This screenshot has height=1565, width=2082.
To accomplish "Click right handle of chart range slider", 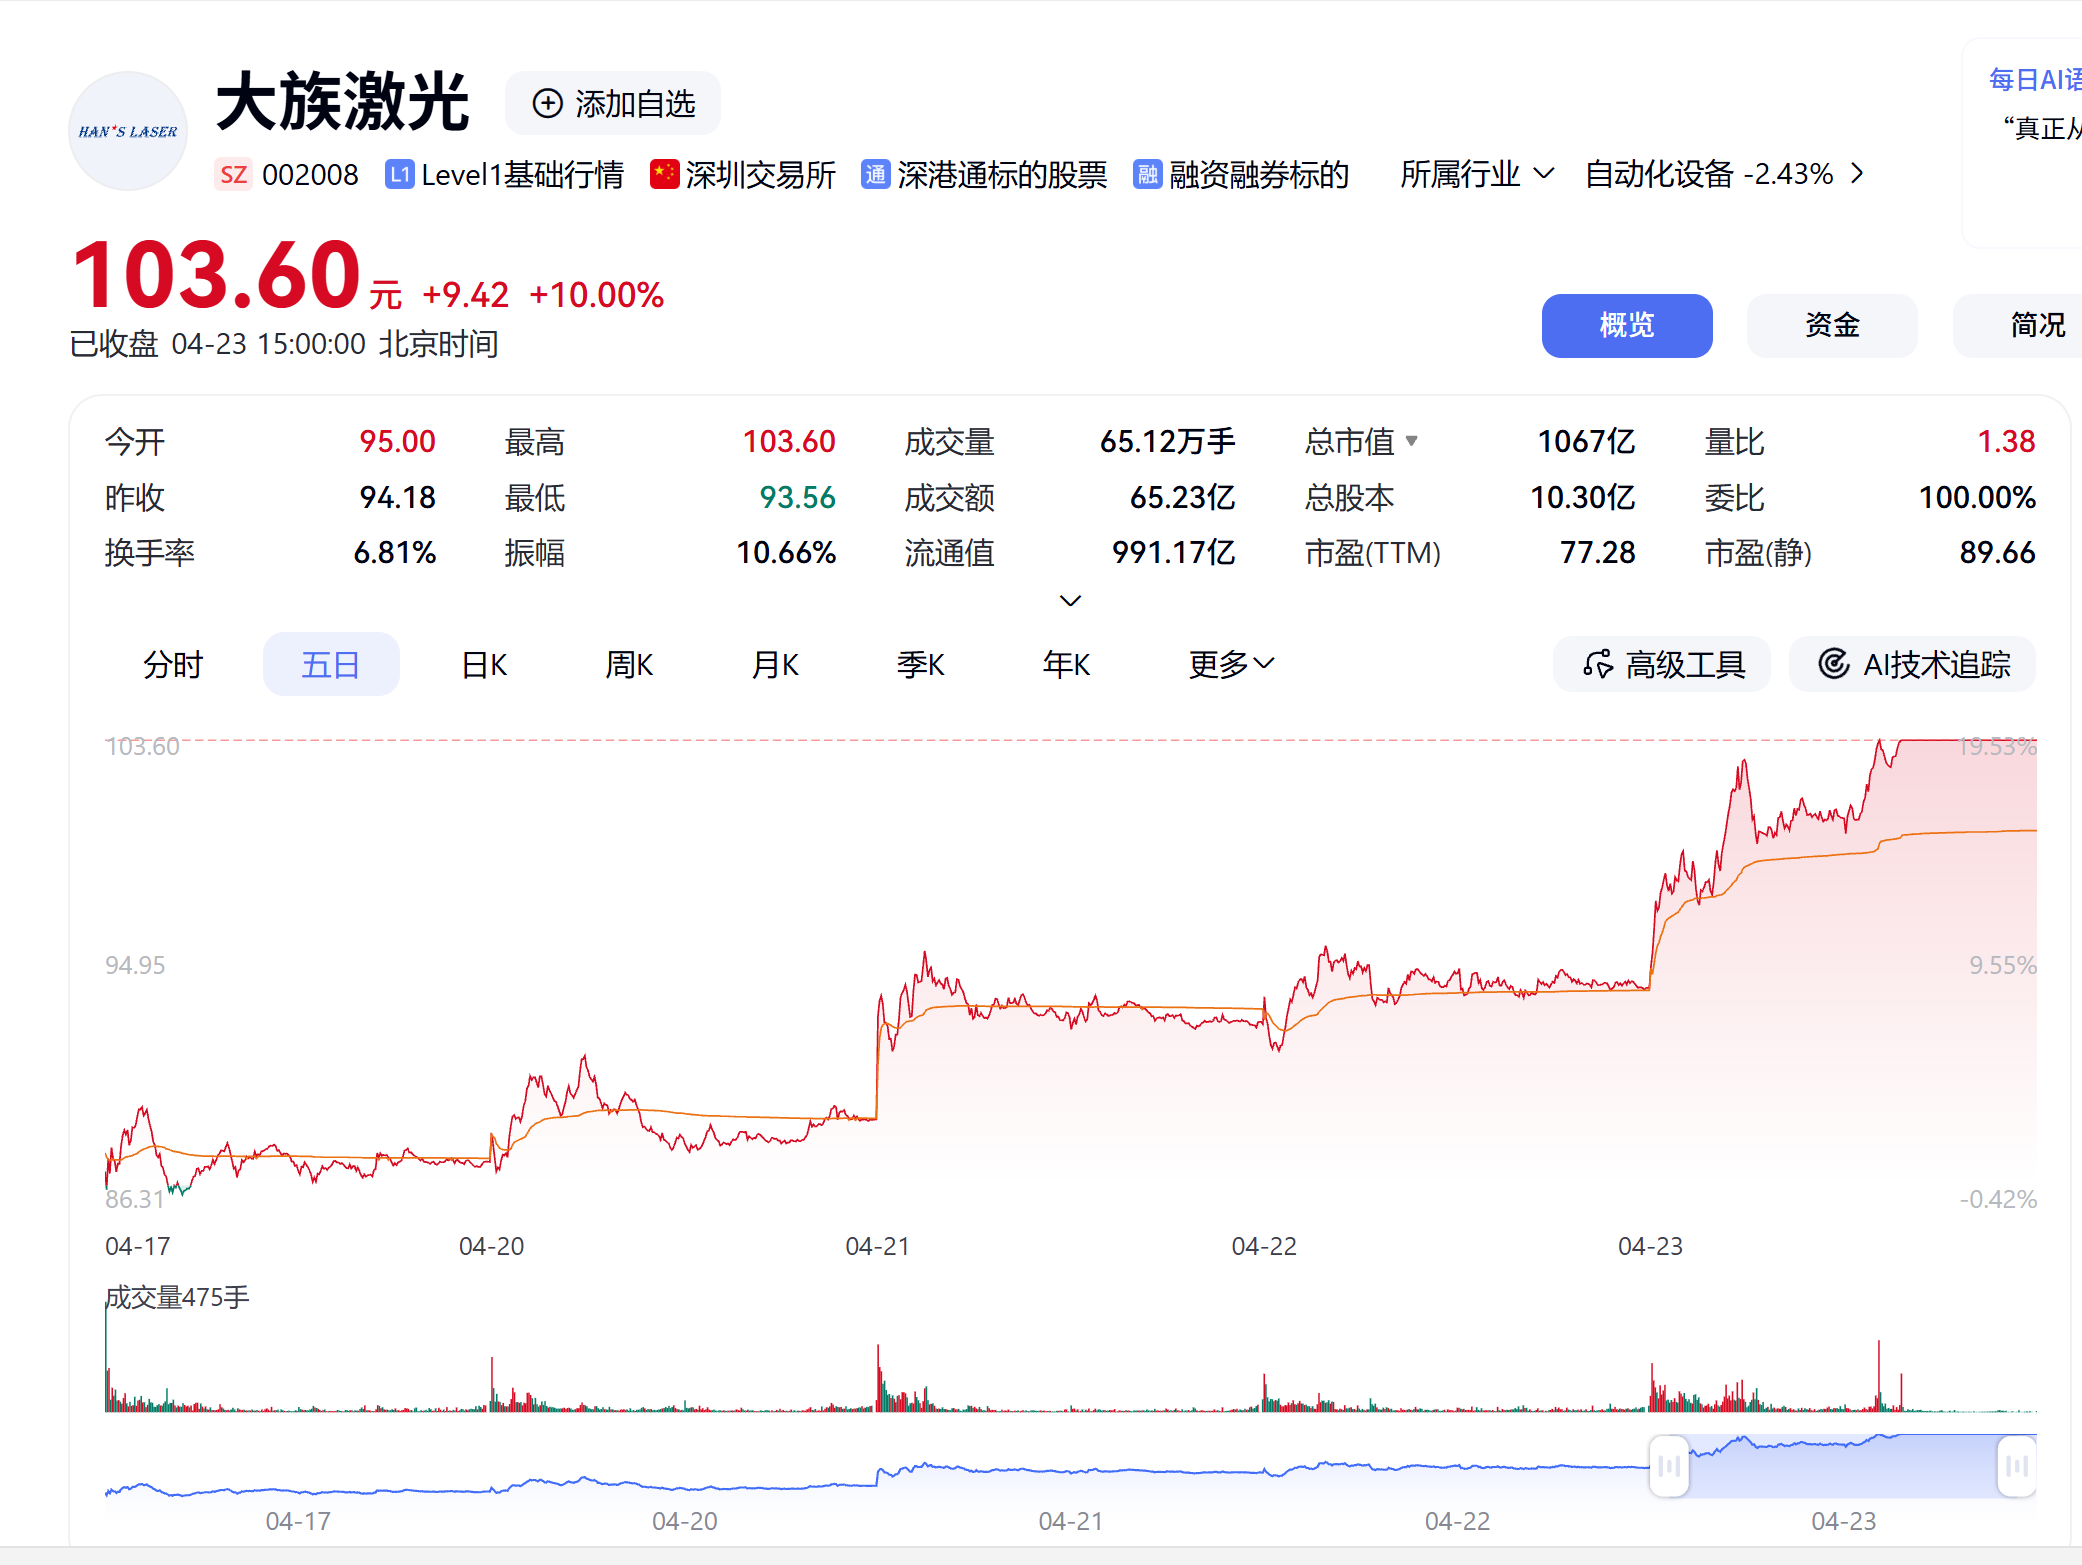I will click(x=2016, y=1466).
